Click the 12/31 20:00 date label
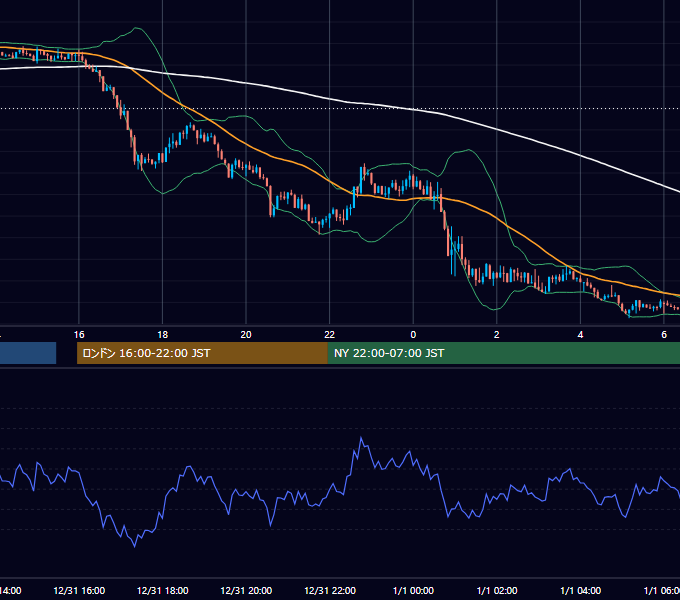680x600 pixels. [246, 591]
